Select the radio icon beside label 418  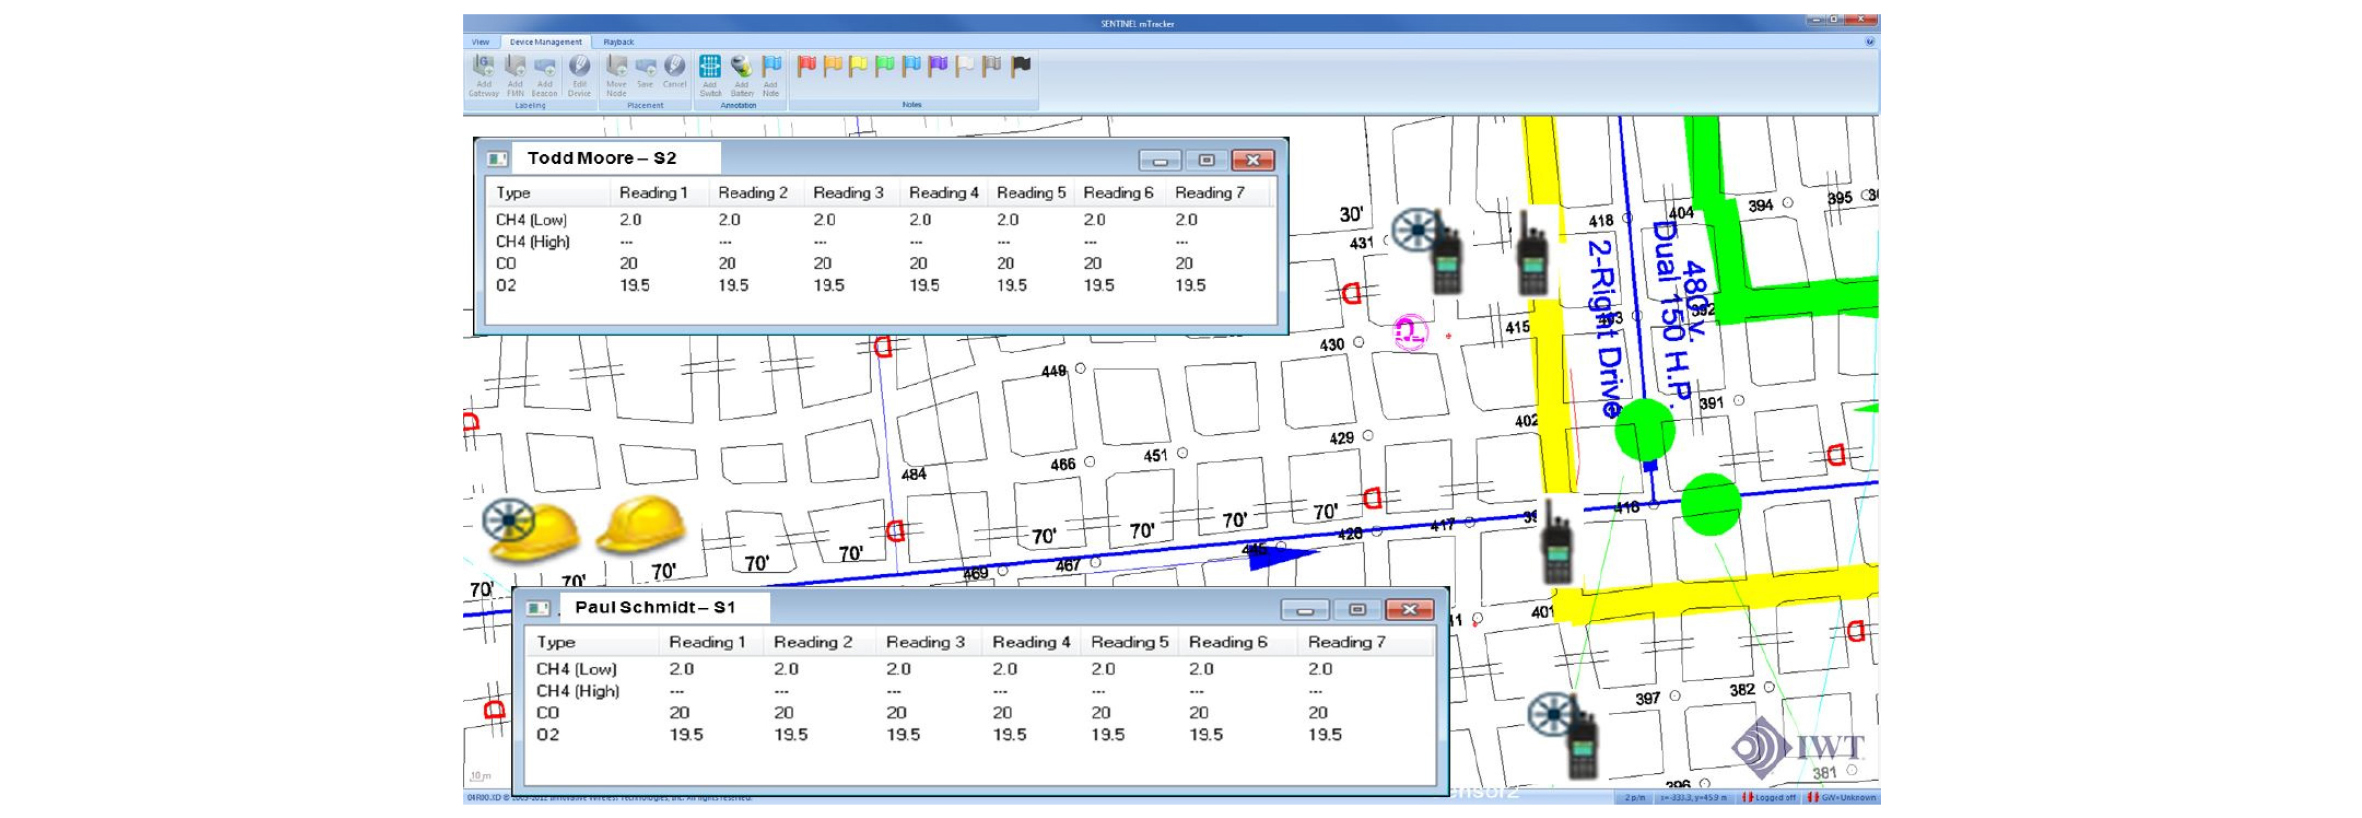1532,255
